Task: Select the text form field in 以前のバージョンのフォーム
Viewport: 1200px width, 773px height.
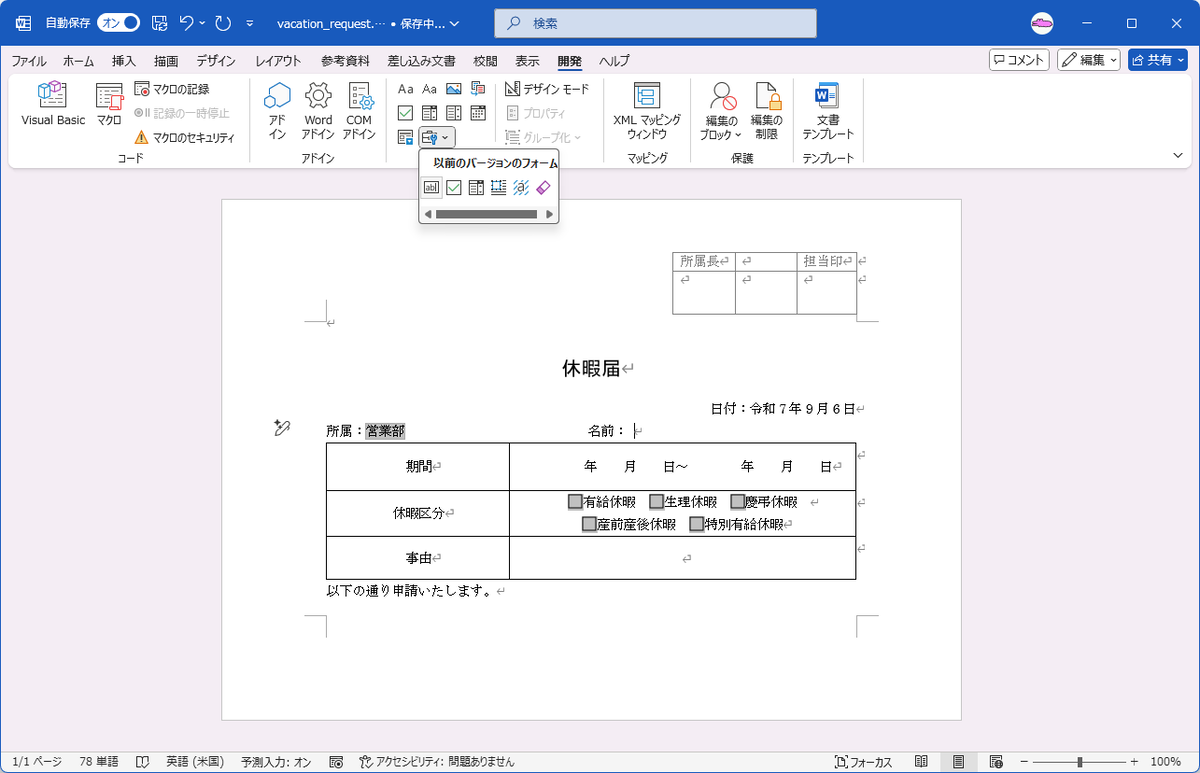Action: (x=431, y=187)
